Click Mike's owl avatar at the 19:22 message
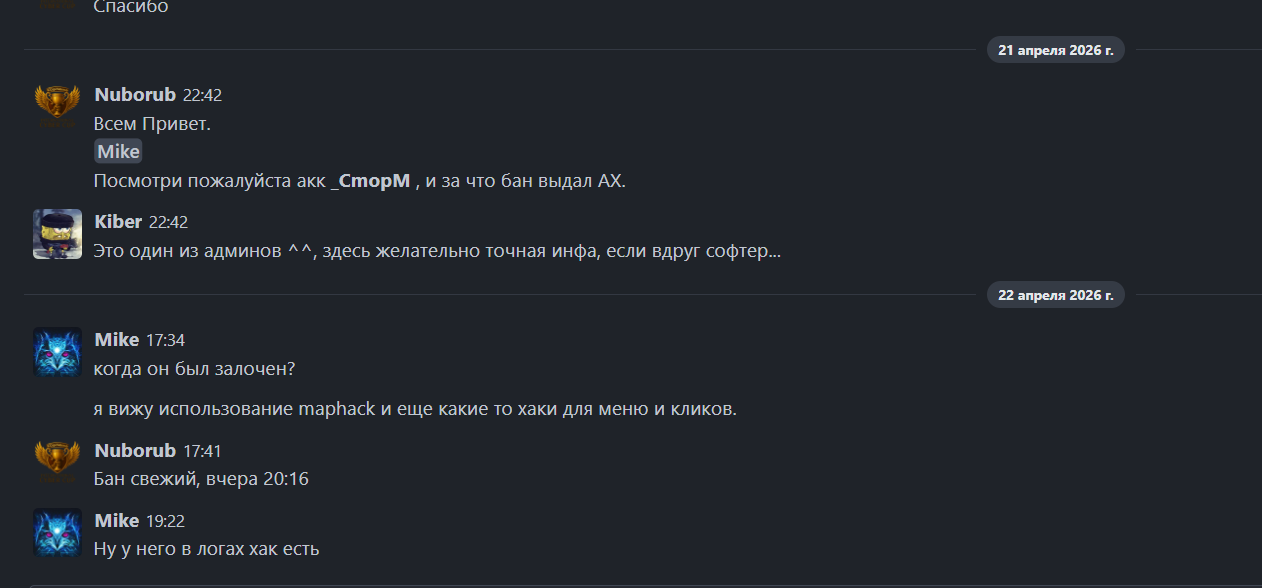 (x=57, y=532)
